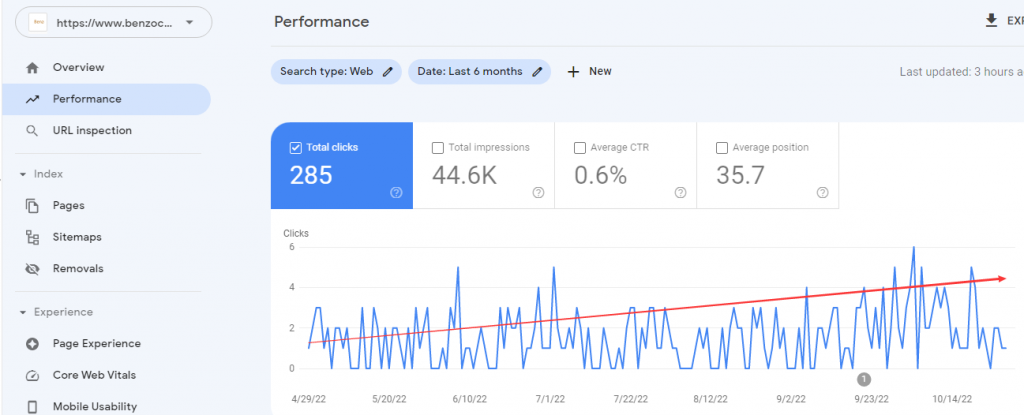1024x415 pixels.
Task: Click the Page Experience plus-circle icon
Action: pos(32,344)
